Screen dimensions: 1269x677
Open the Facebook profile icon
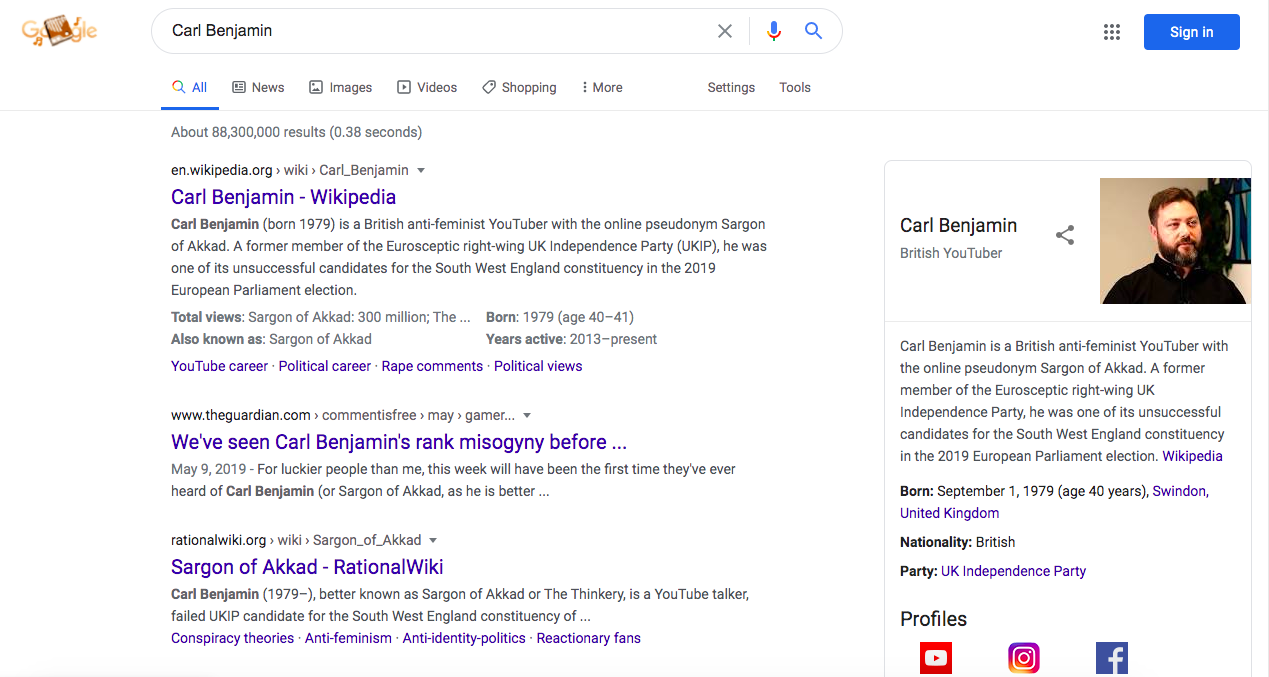coord(1112,658)
